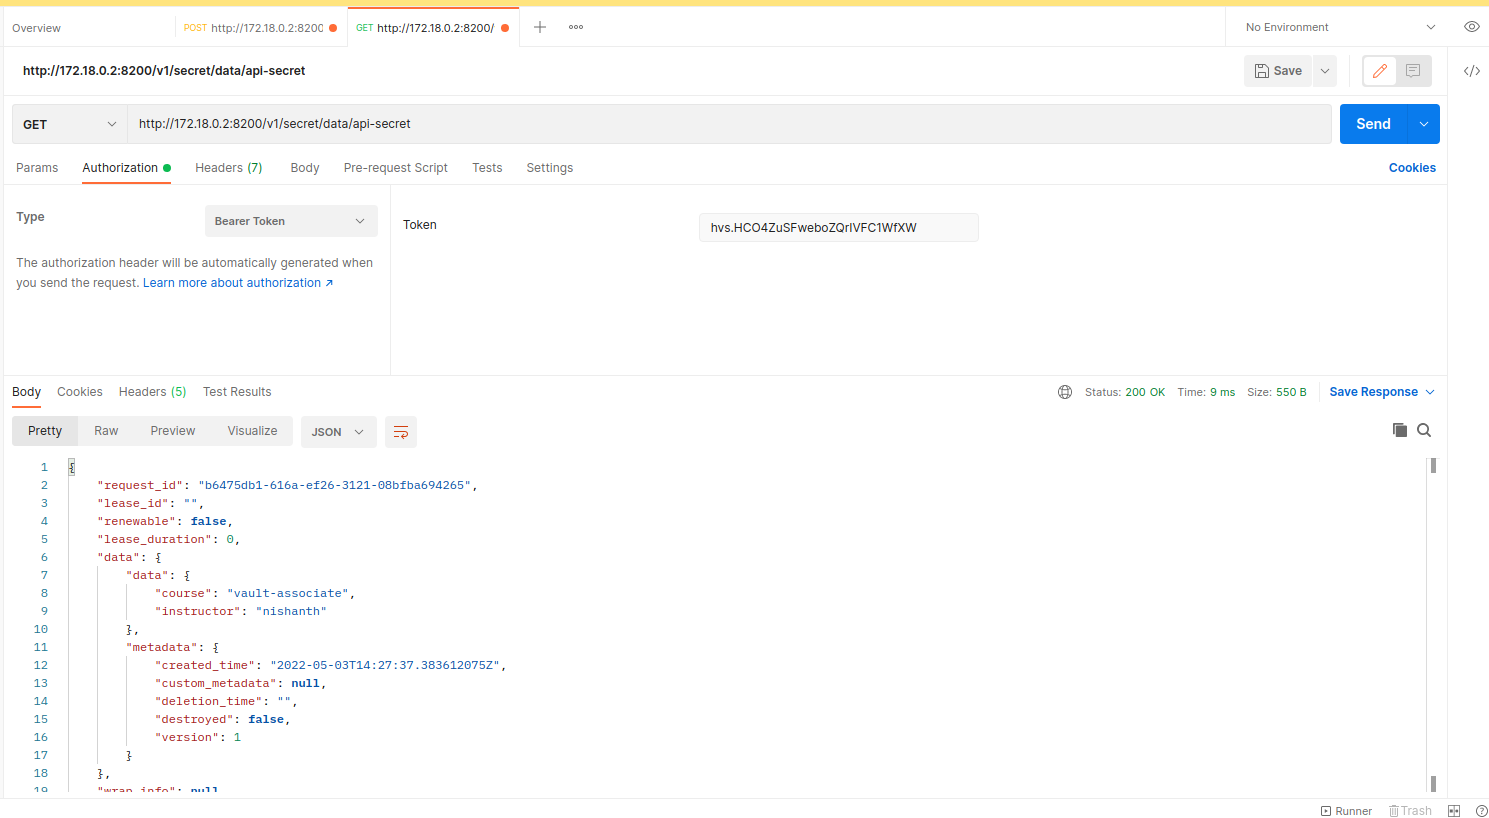The image size is (1489, 818).
Task: Click the environment quick look eye icon
Action: pos(1471,27)
